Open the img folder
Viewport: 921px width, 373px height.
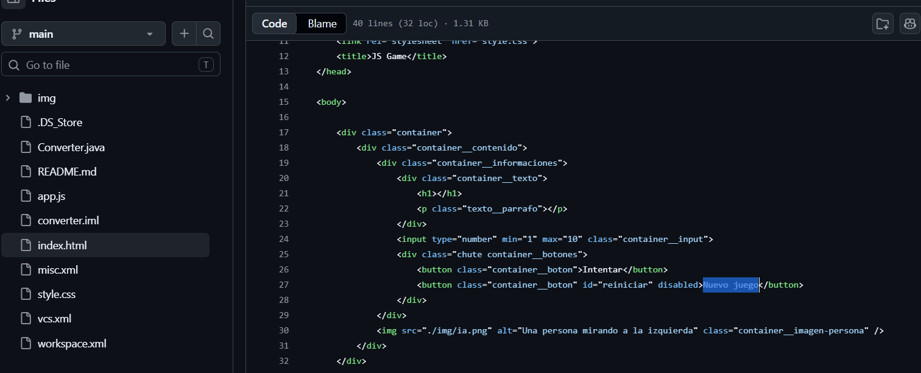tap(46, 98)
